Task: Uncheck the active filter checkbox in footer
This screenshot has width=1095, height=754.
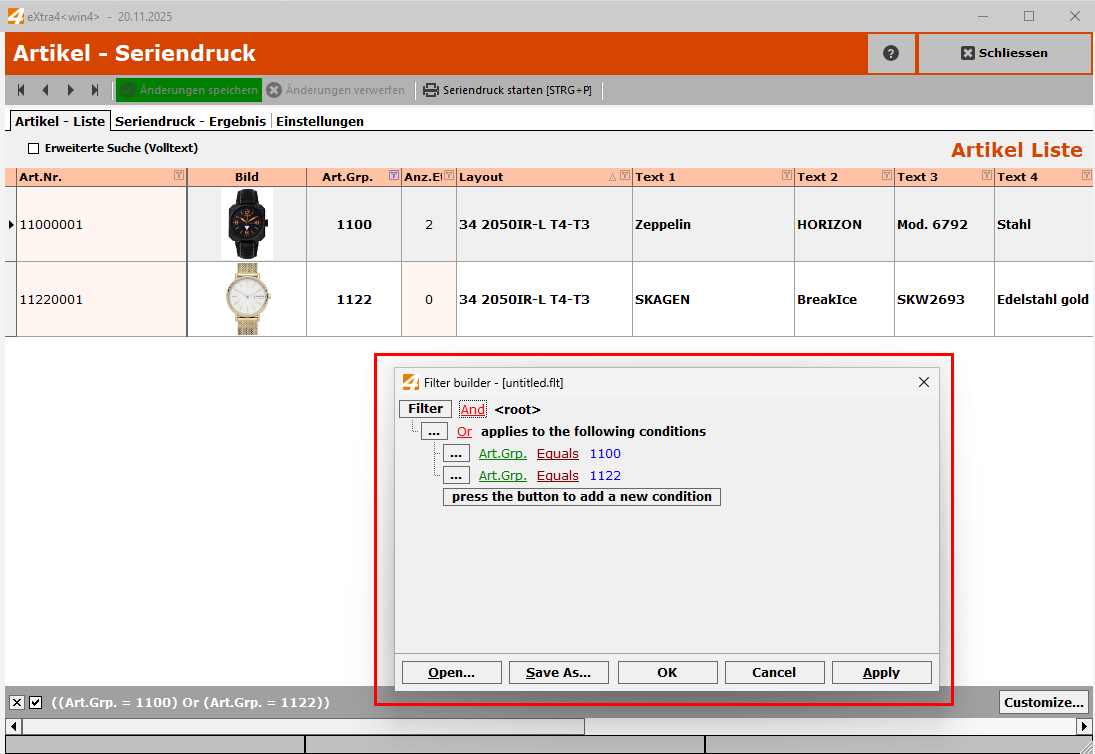Action: point(36,703)
